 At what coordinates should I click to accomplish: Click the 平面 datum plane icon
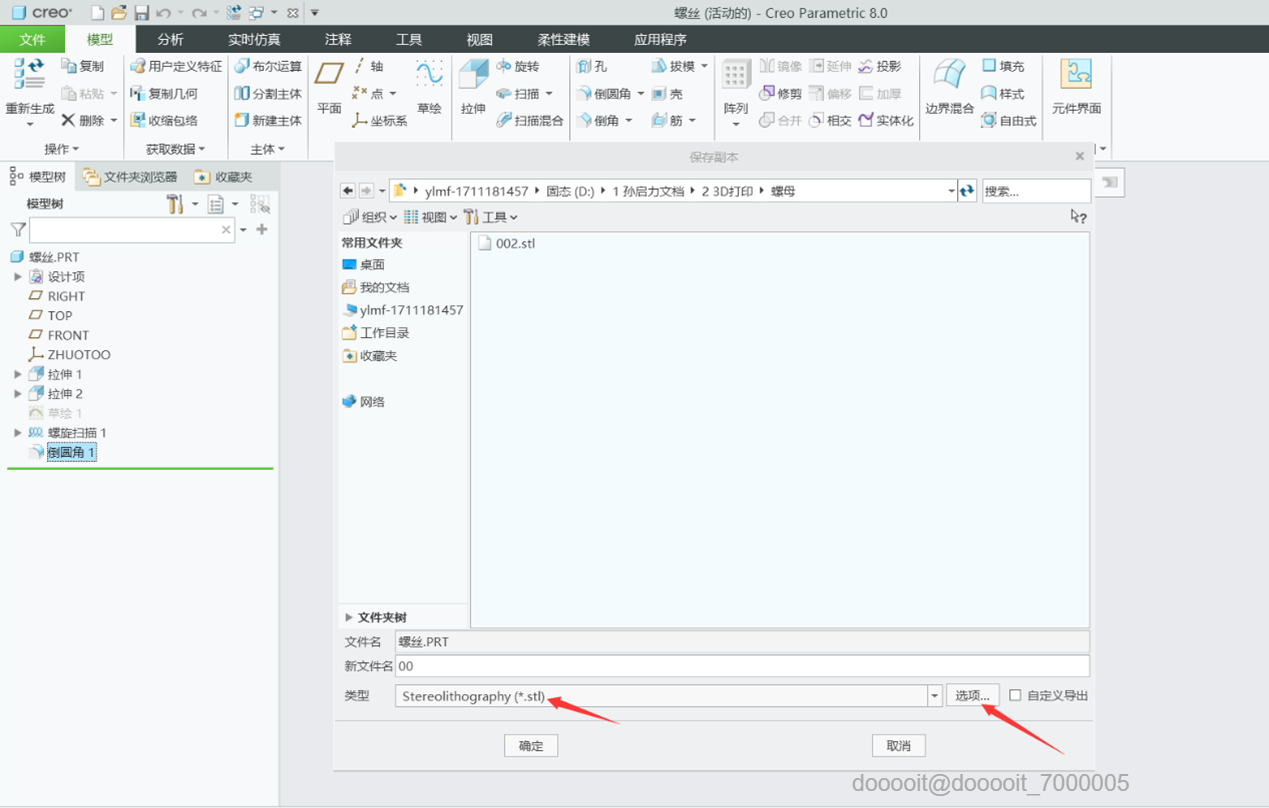329,74
